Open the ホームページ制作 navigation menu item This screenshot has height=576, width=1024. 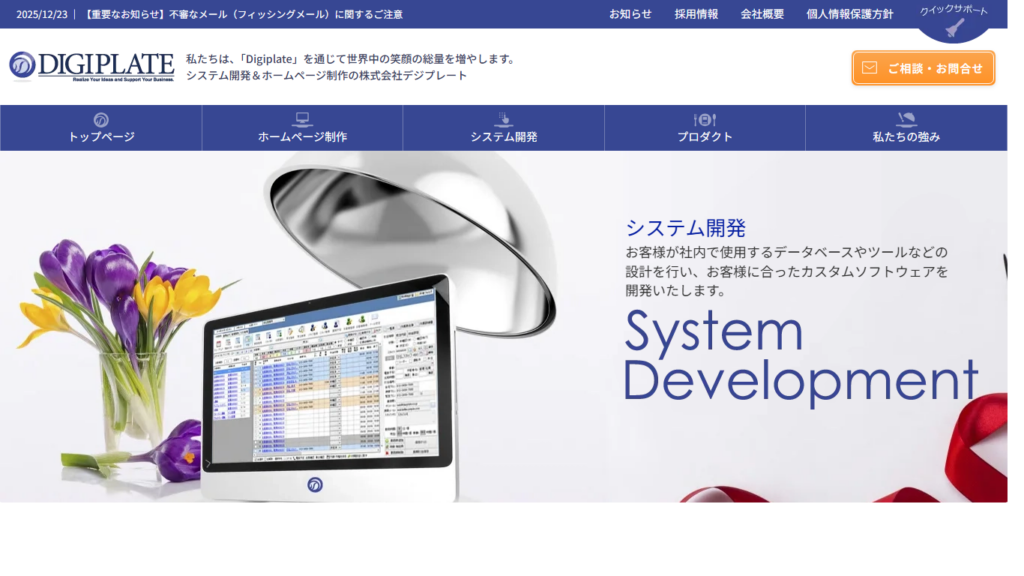click(302, 137)
